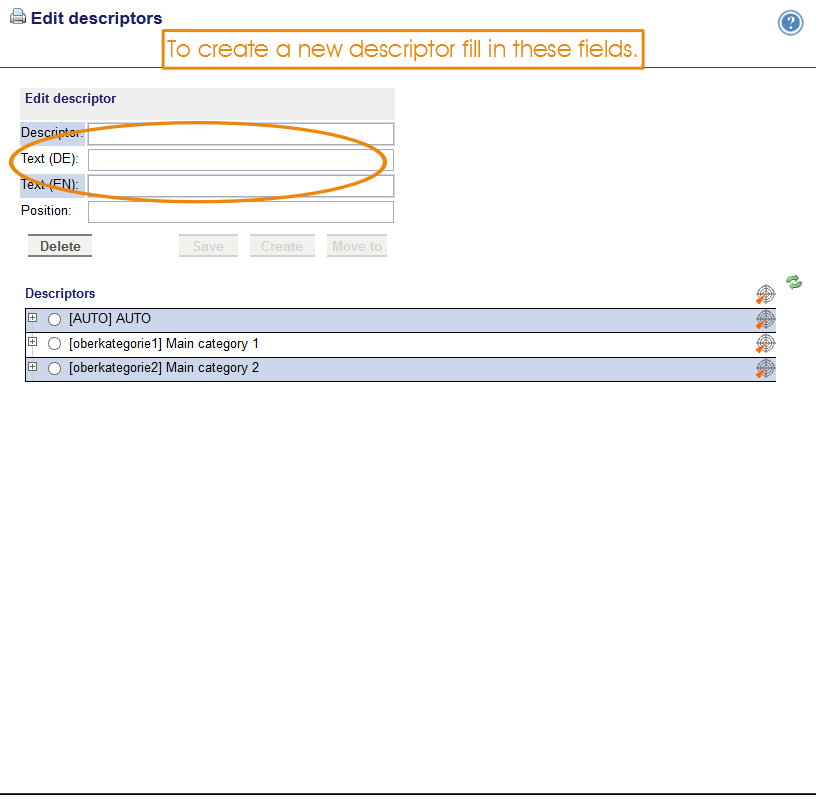Focus the Position input field
Image resolution: width=816 pixels, height=800 pixels.
point(241,212)
